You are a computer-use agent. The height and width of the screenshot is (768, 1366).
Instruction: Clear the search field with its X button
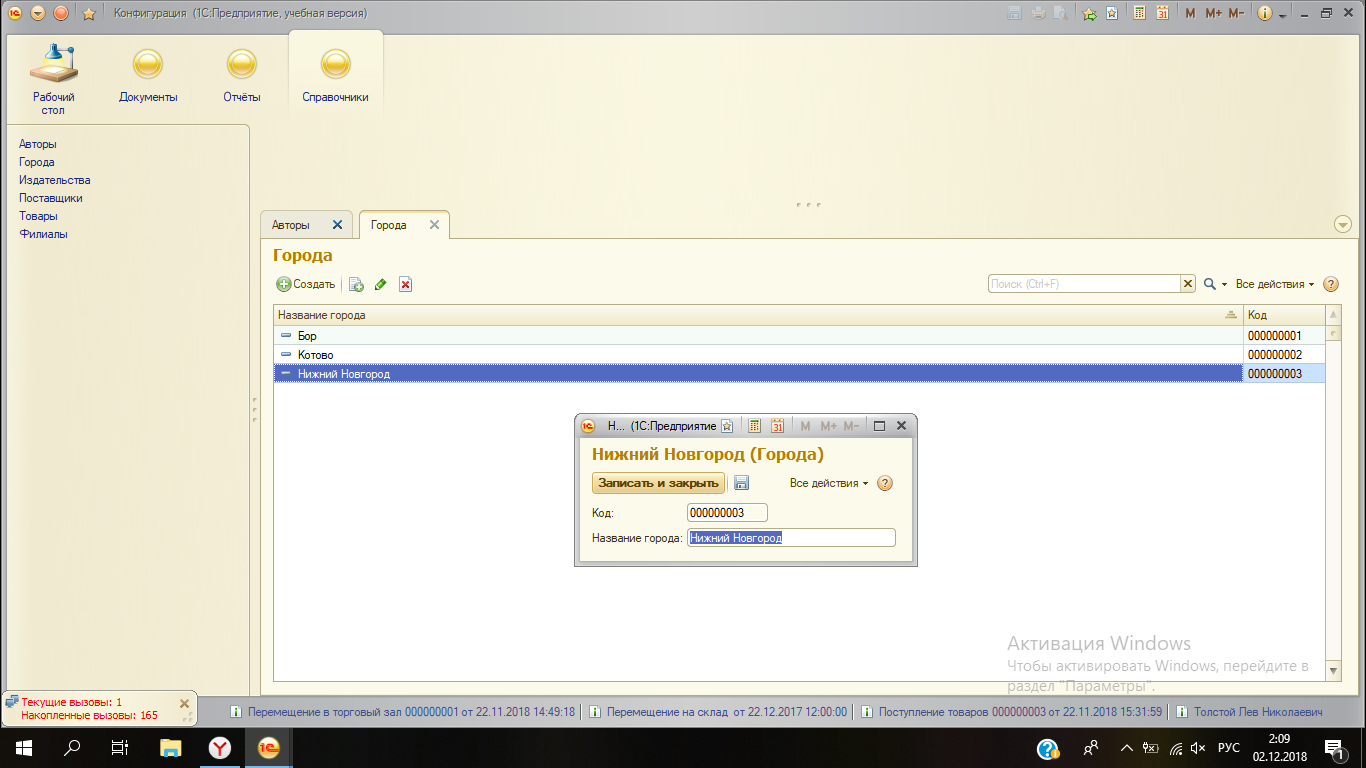1188,285
